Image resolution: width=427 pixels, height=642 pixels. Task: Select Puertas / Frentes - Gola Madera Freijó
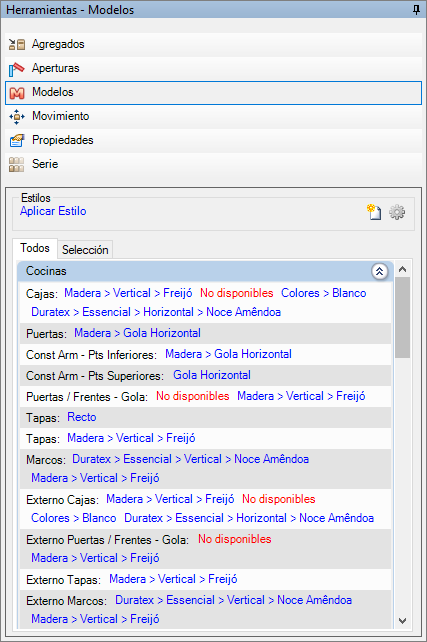(301, 396)
